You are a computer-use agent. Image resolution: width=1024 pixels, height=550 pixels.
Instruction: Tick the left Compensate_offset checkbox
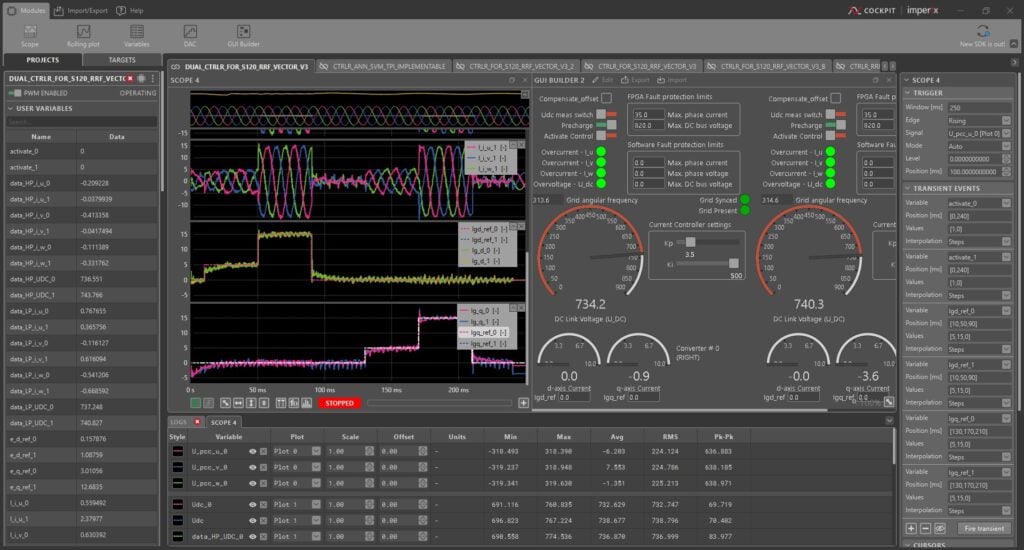(606, 98)
